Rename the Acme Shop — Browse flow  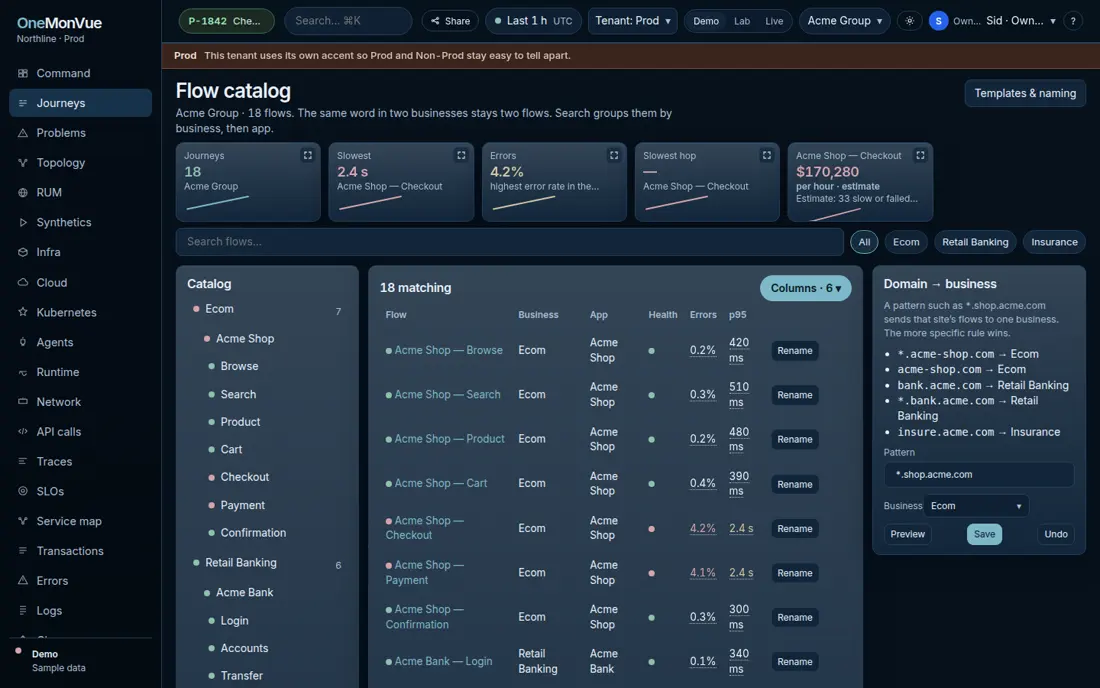click(x=794, y=351)
